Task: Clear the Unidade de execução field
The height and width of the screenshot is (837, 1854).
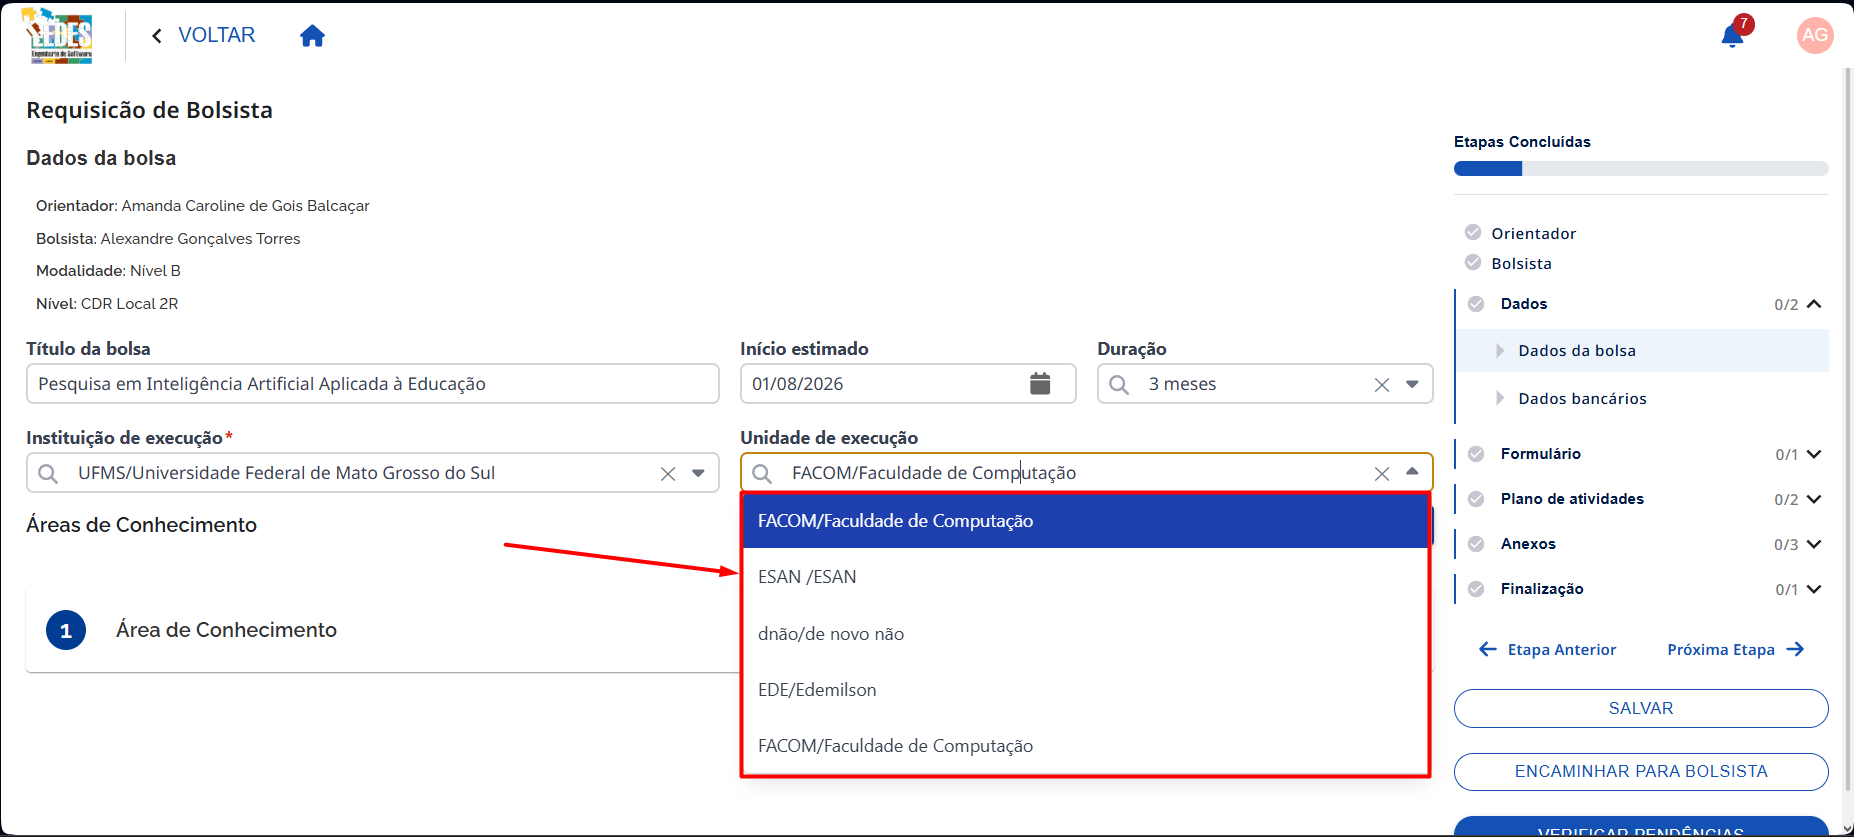Action: pos(1382,474)
